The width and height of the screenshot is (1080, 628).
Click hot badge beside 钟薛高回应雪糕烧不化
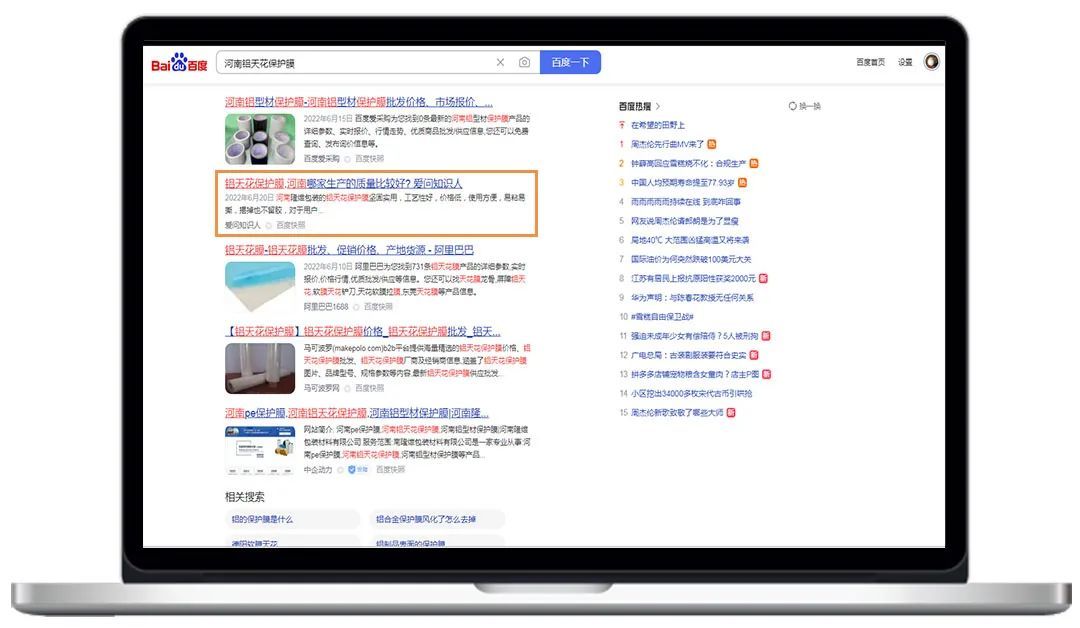754,163
